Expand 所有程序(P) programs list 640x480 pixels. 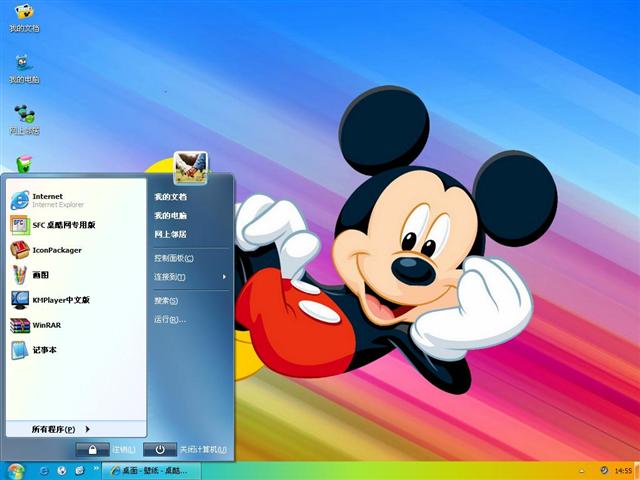[x=60, y=429]
